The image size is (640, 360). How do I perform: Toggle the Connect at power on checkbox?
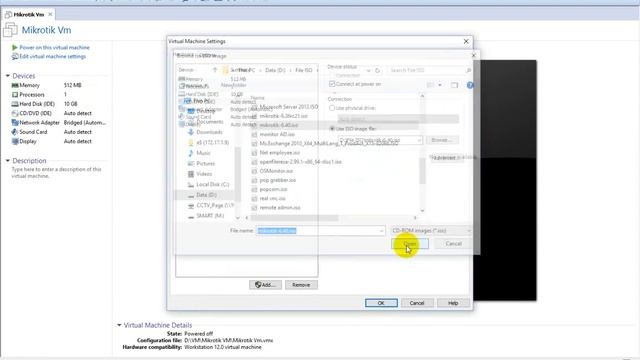coord(332,84)
